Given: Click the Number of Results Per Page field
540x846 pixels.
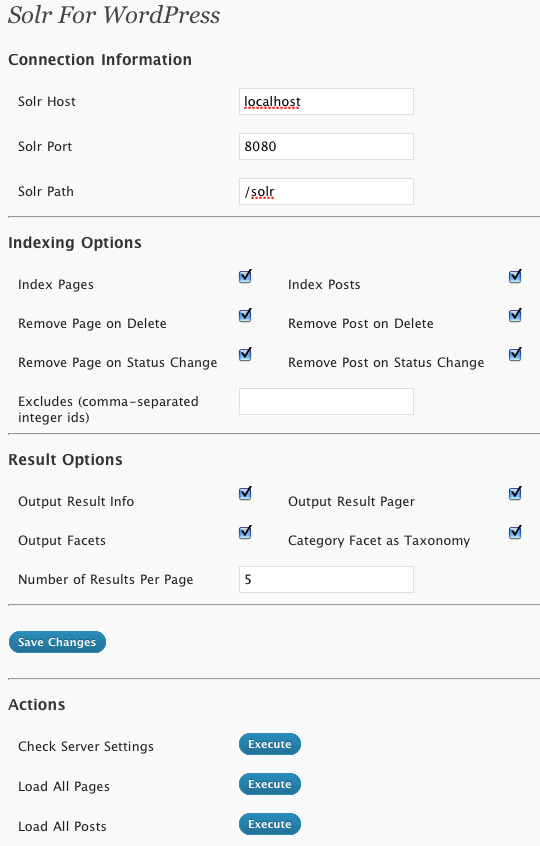Looking at the screenshot, I should 326,579.
